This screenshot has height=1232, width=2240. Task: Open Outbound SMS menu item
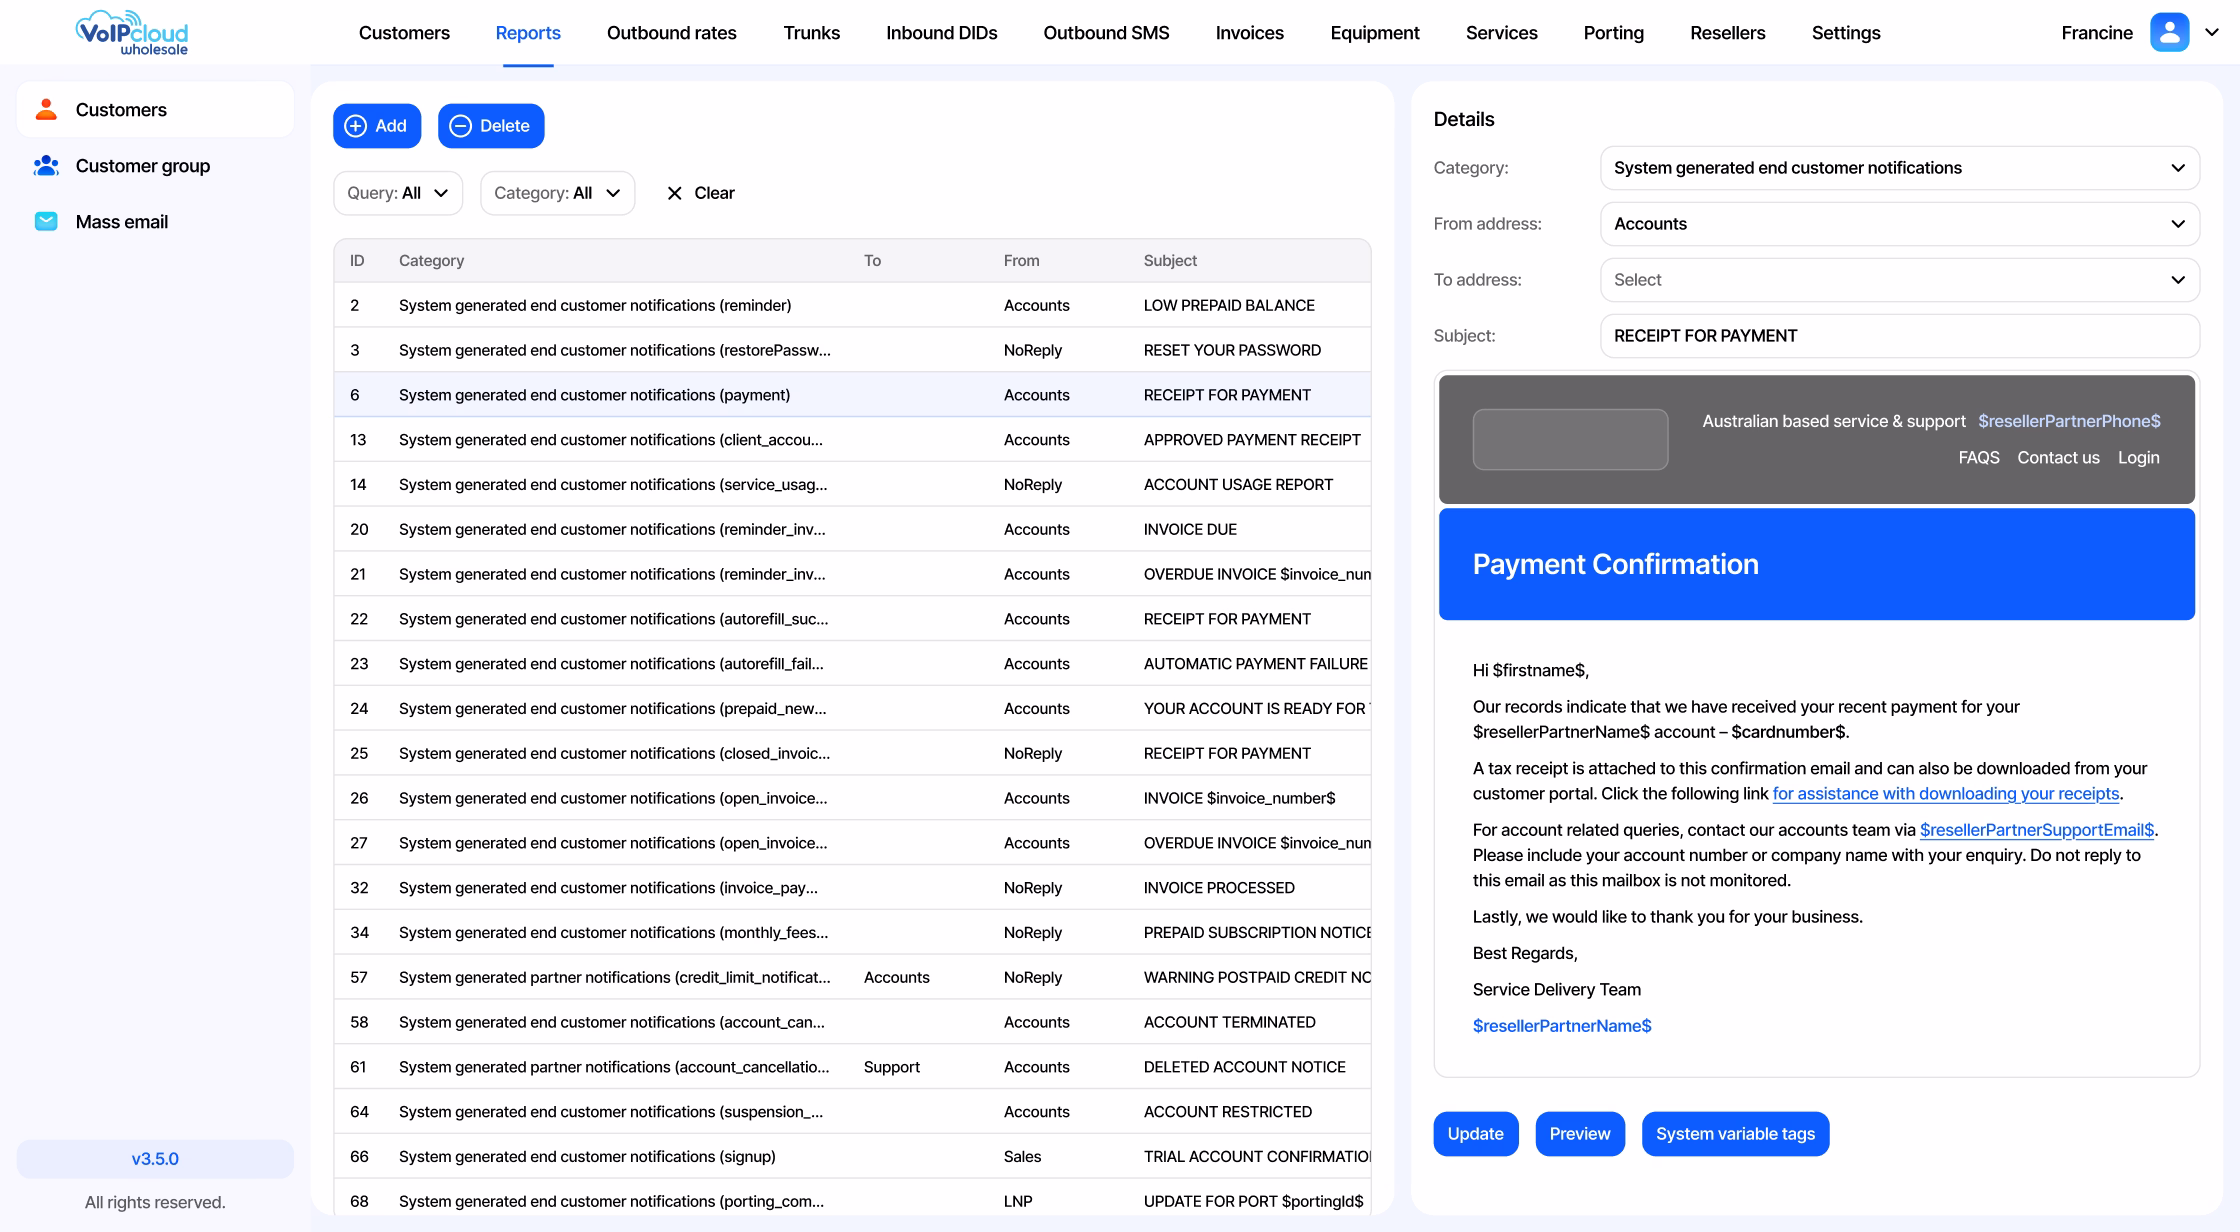1106,33
